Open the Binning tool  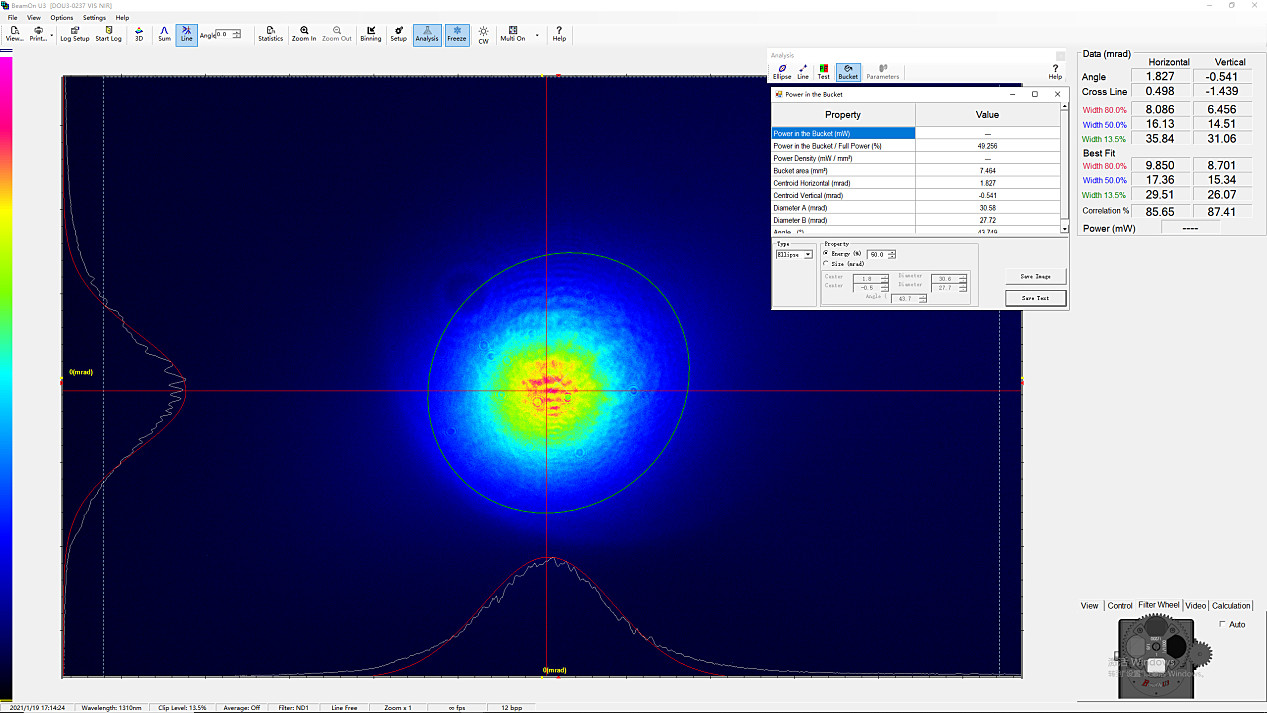[370, 34]
